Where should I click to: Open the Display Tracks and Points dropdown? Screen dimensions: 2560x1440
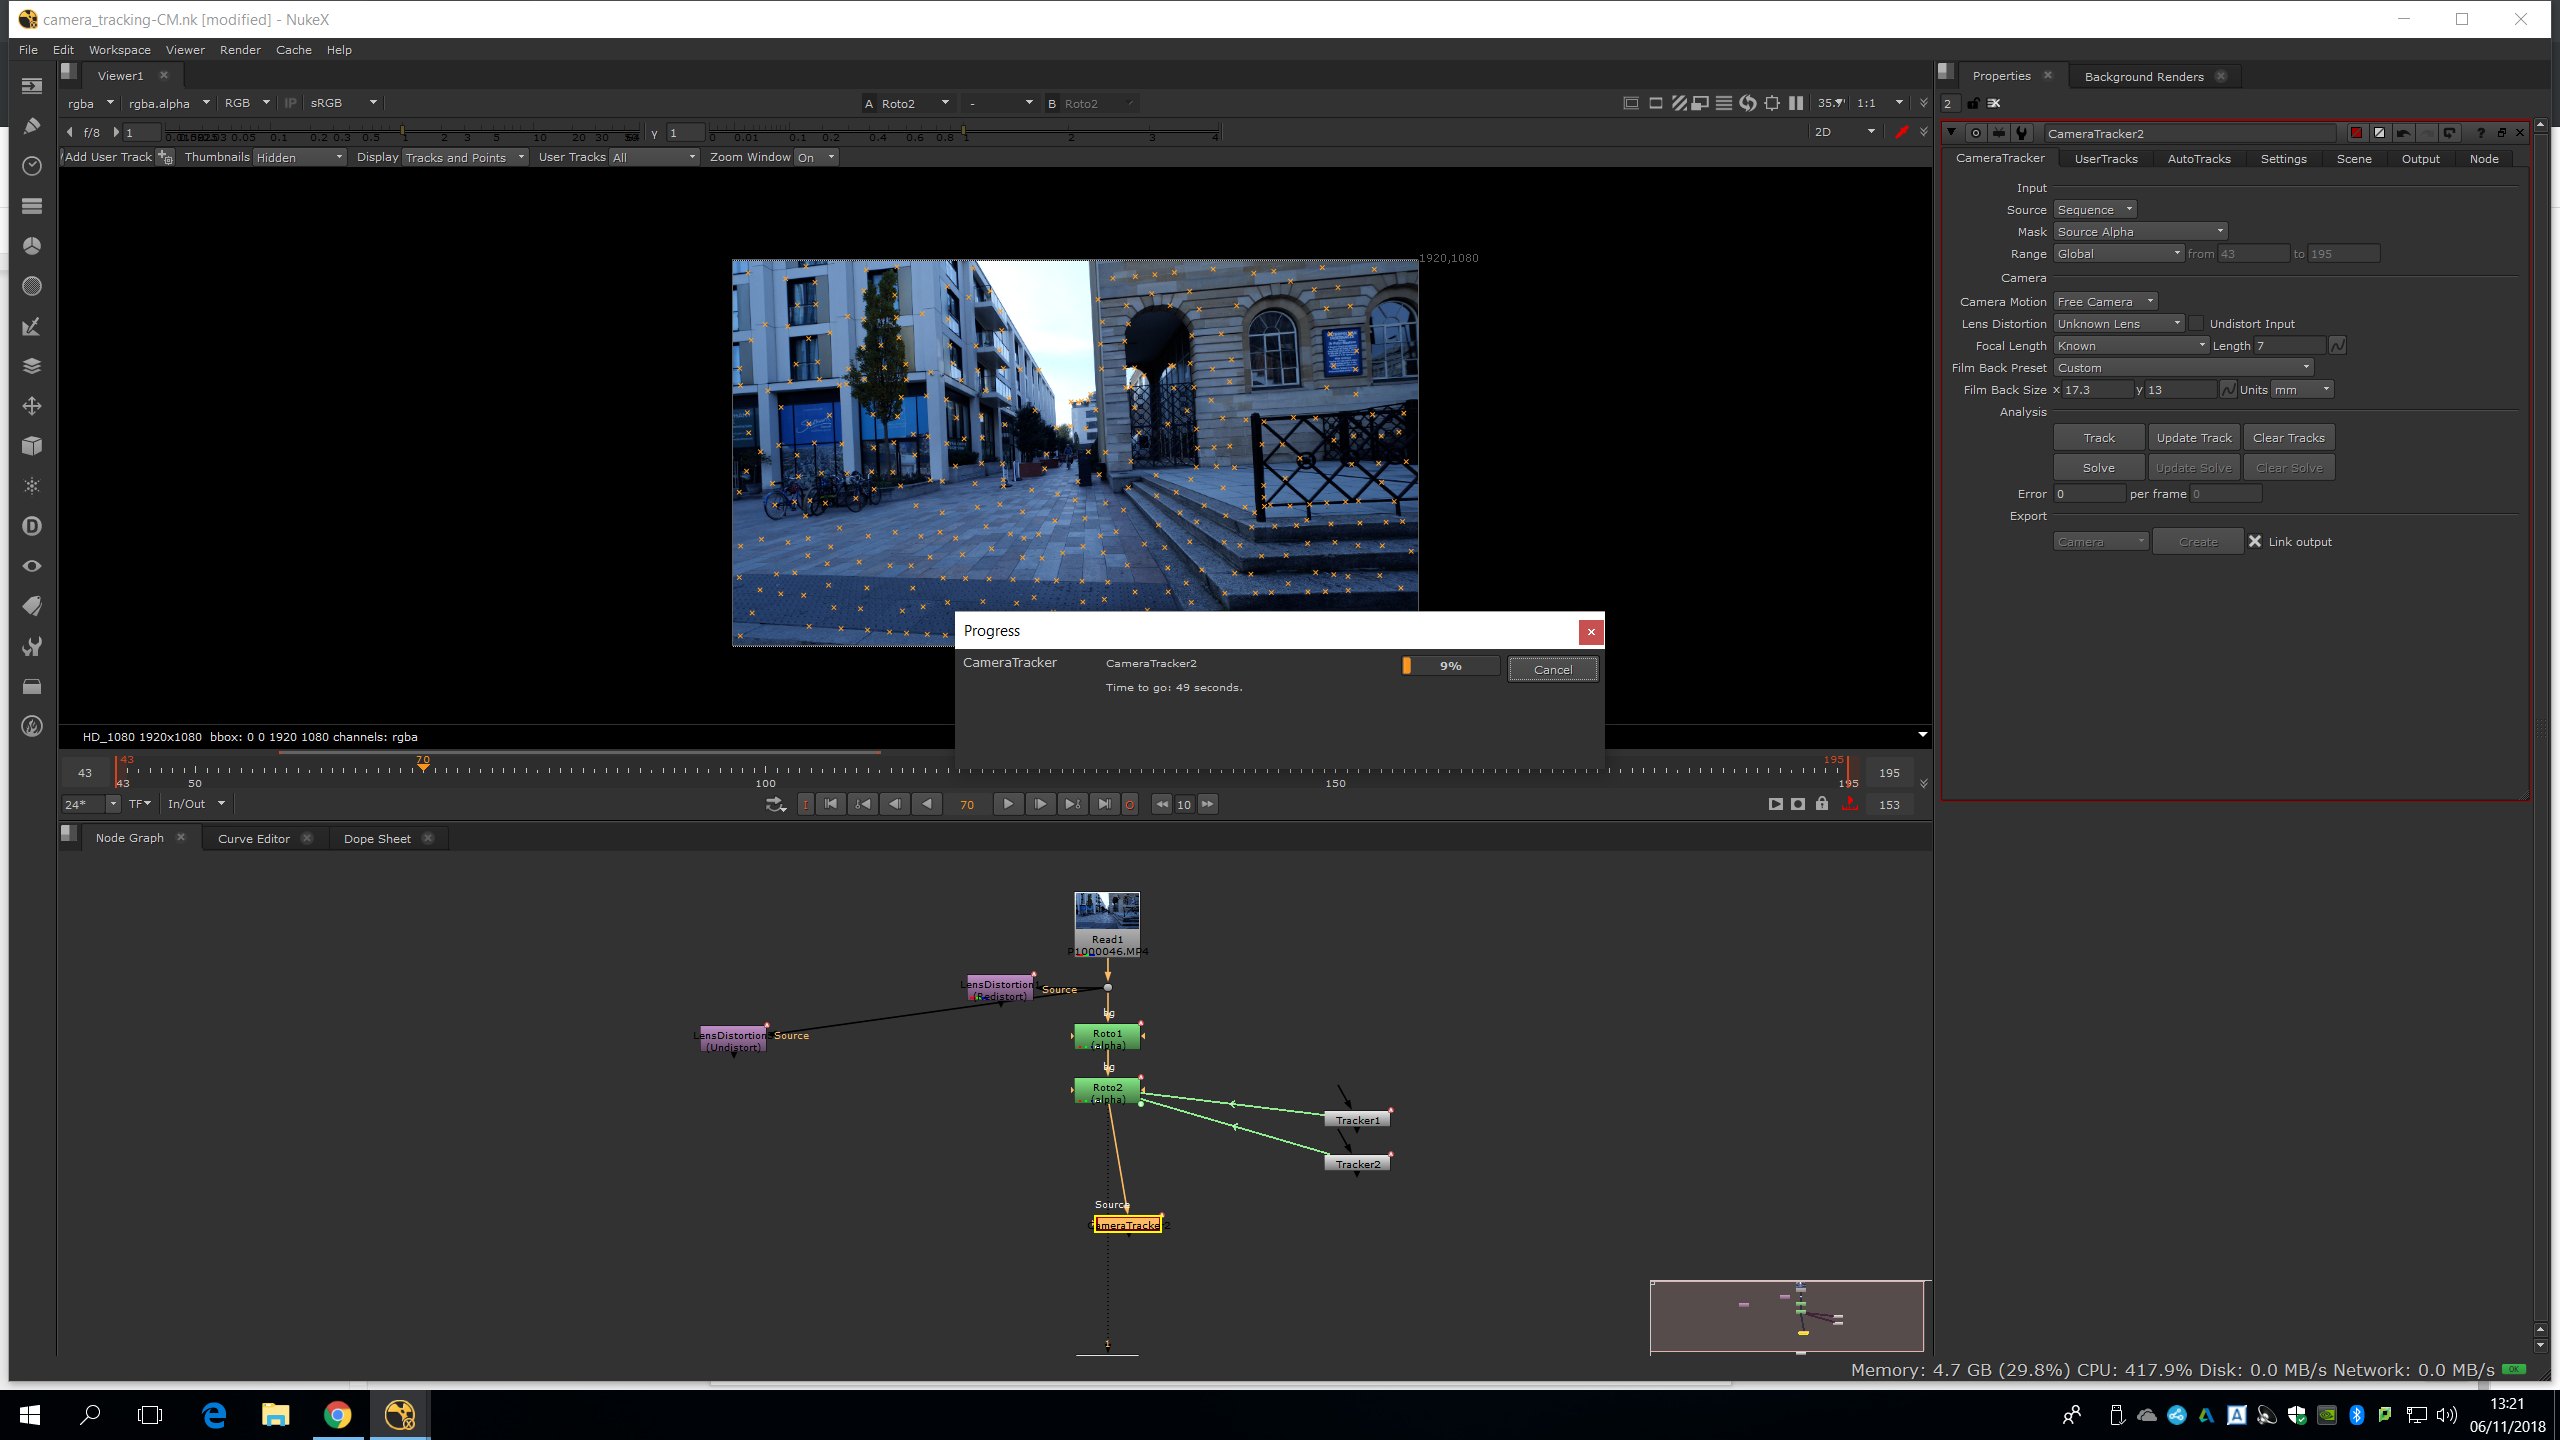[465, 158]
